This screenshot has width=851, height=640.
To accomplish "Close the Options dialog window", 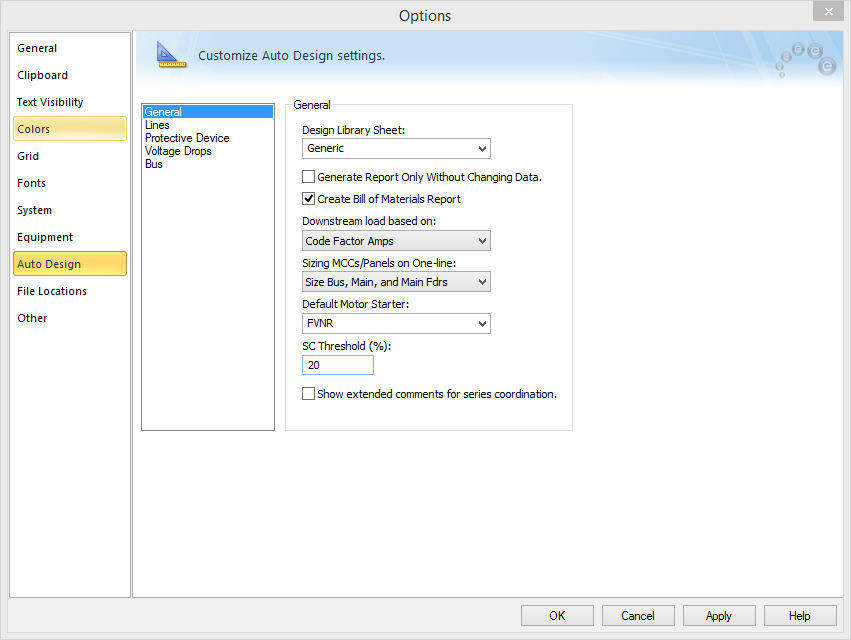I will tap(827, 12).
